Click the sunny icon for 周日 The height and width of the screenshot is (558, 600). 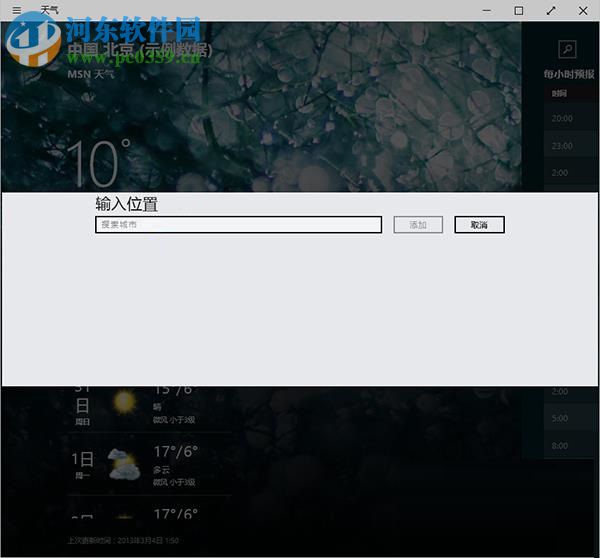124,401
